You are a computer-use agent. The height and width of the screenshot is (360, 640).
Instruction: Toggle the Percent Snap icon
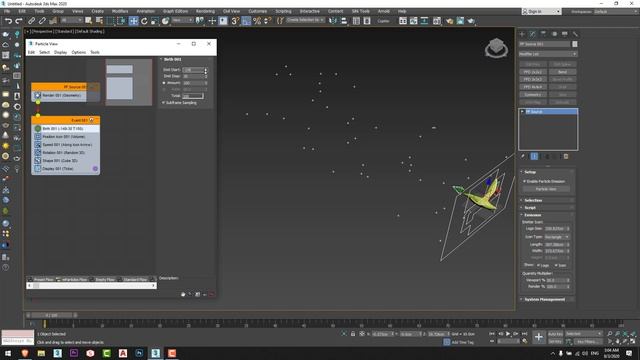click(257, 21)
